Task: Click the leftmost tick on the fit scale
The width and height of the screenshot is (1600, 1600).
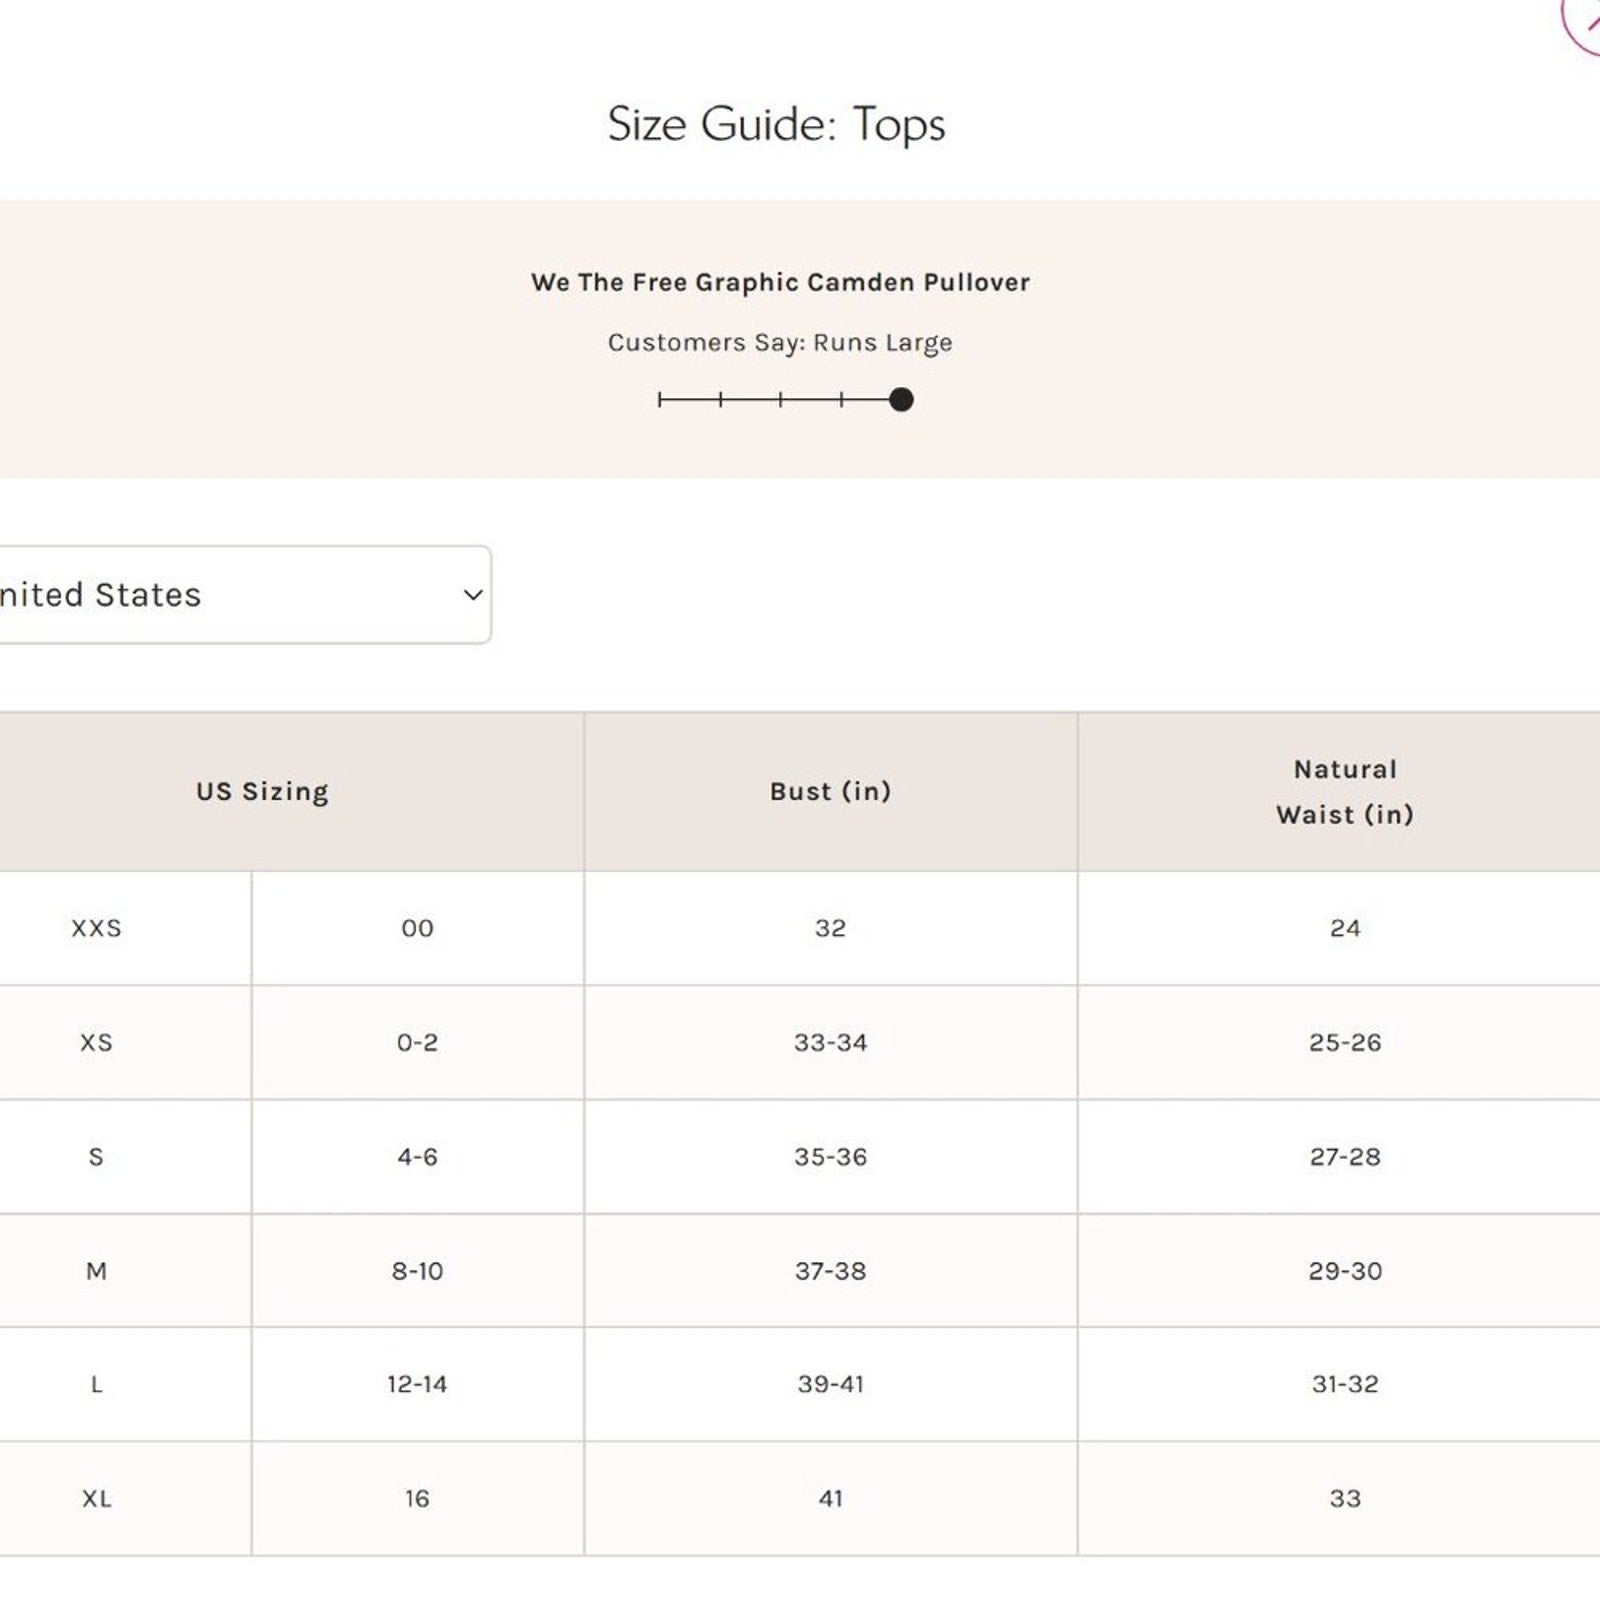Action: (660, 400)
